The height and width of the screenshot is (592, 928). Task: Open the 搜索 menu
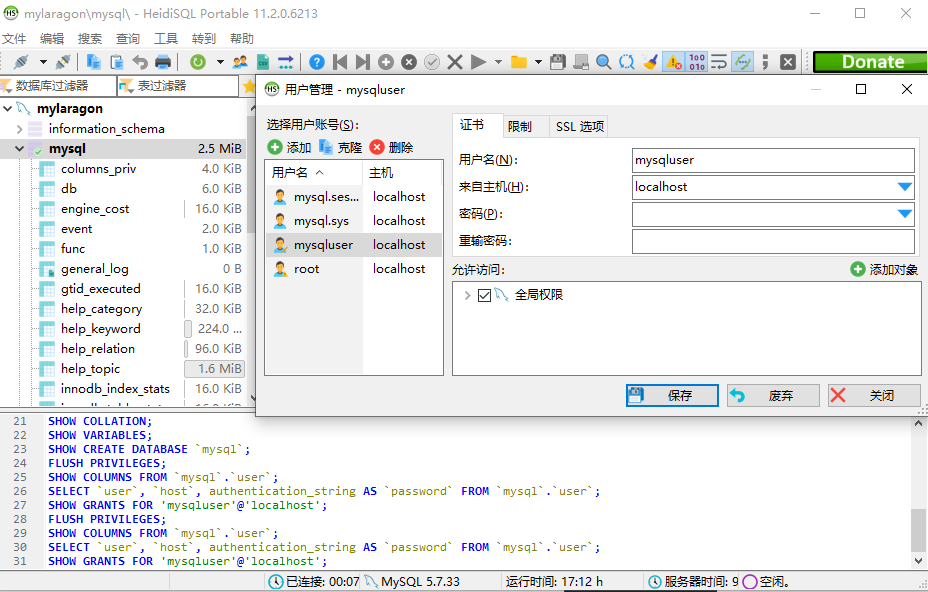pos(90,38)
